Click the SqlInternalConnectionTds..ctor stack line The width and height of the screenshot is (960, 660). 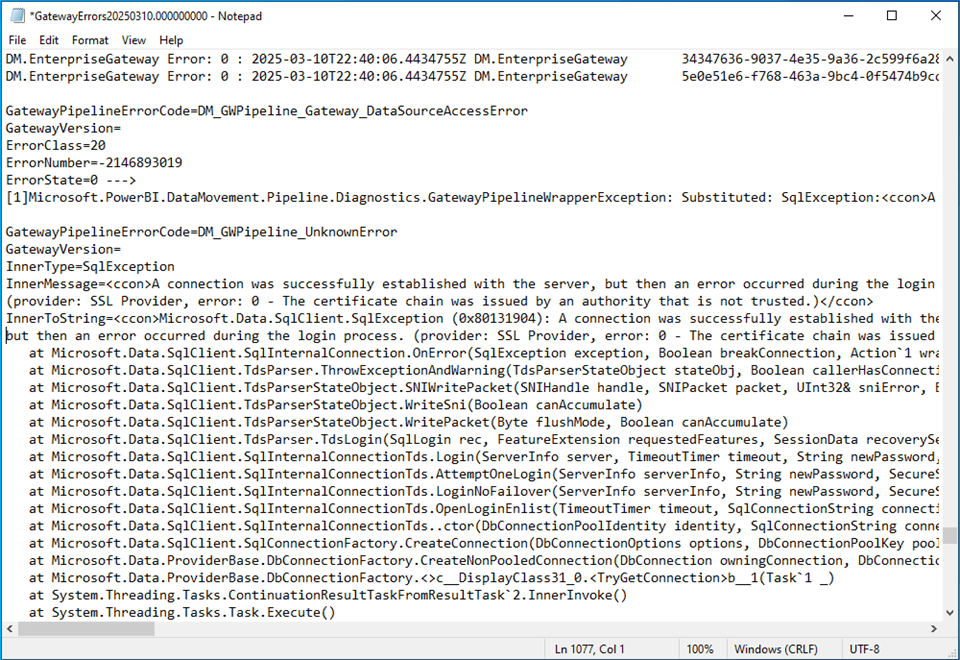pos(483,526)
